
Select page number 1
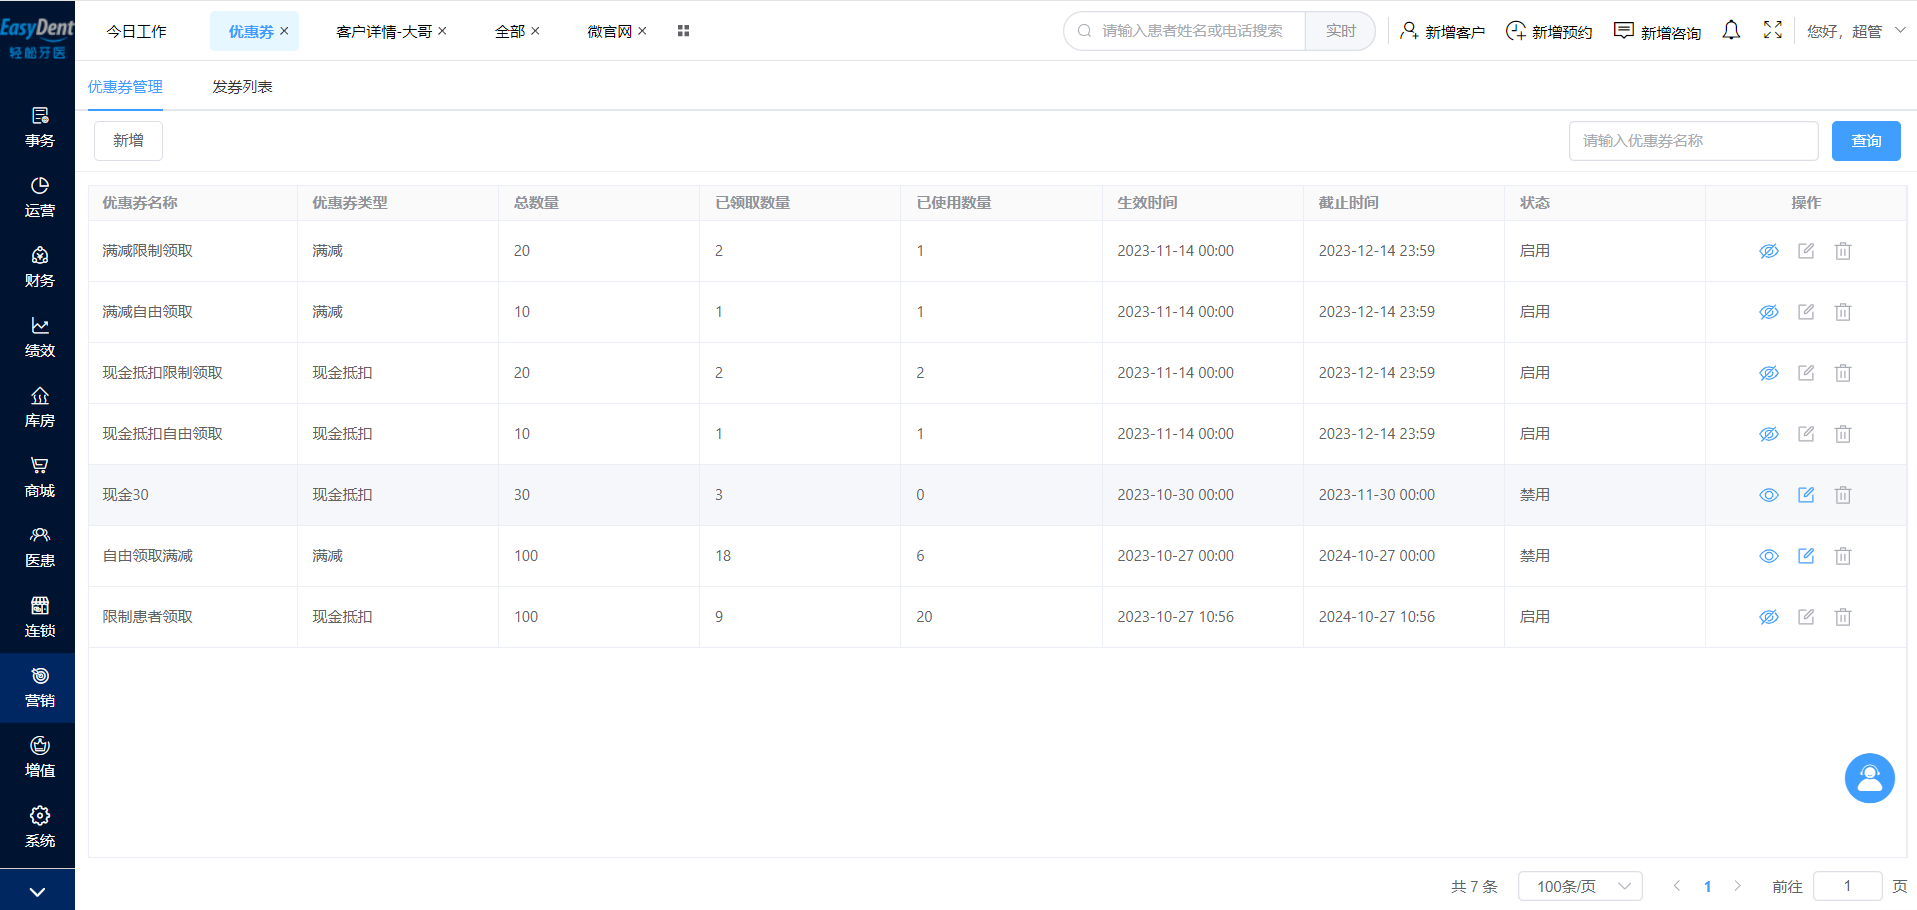tap(1707, 886)
